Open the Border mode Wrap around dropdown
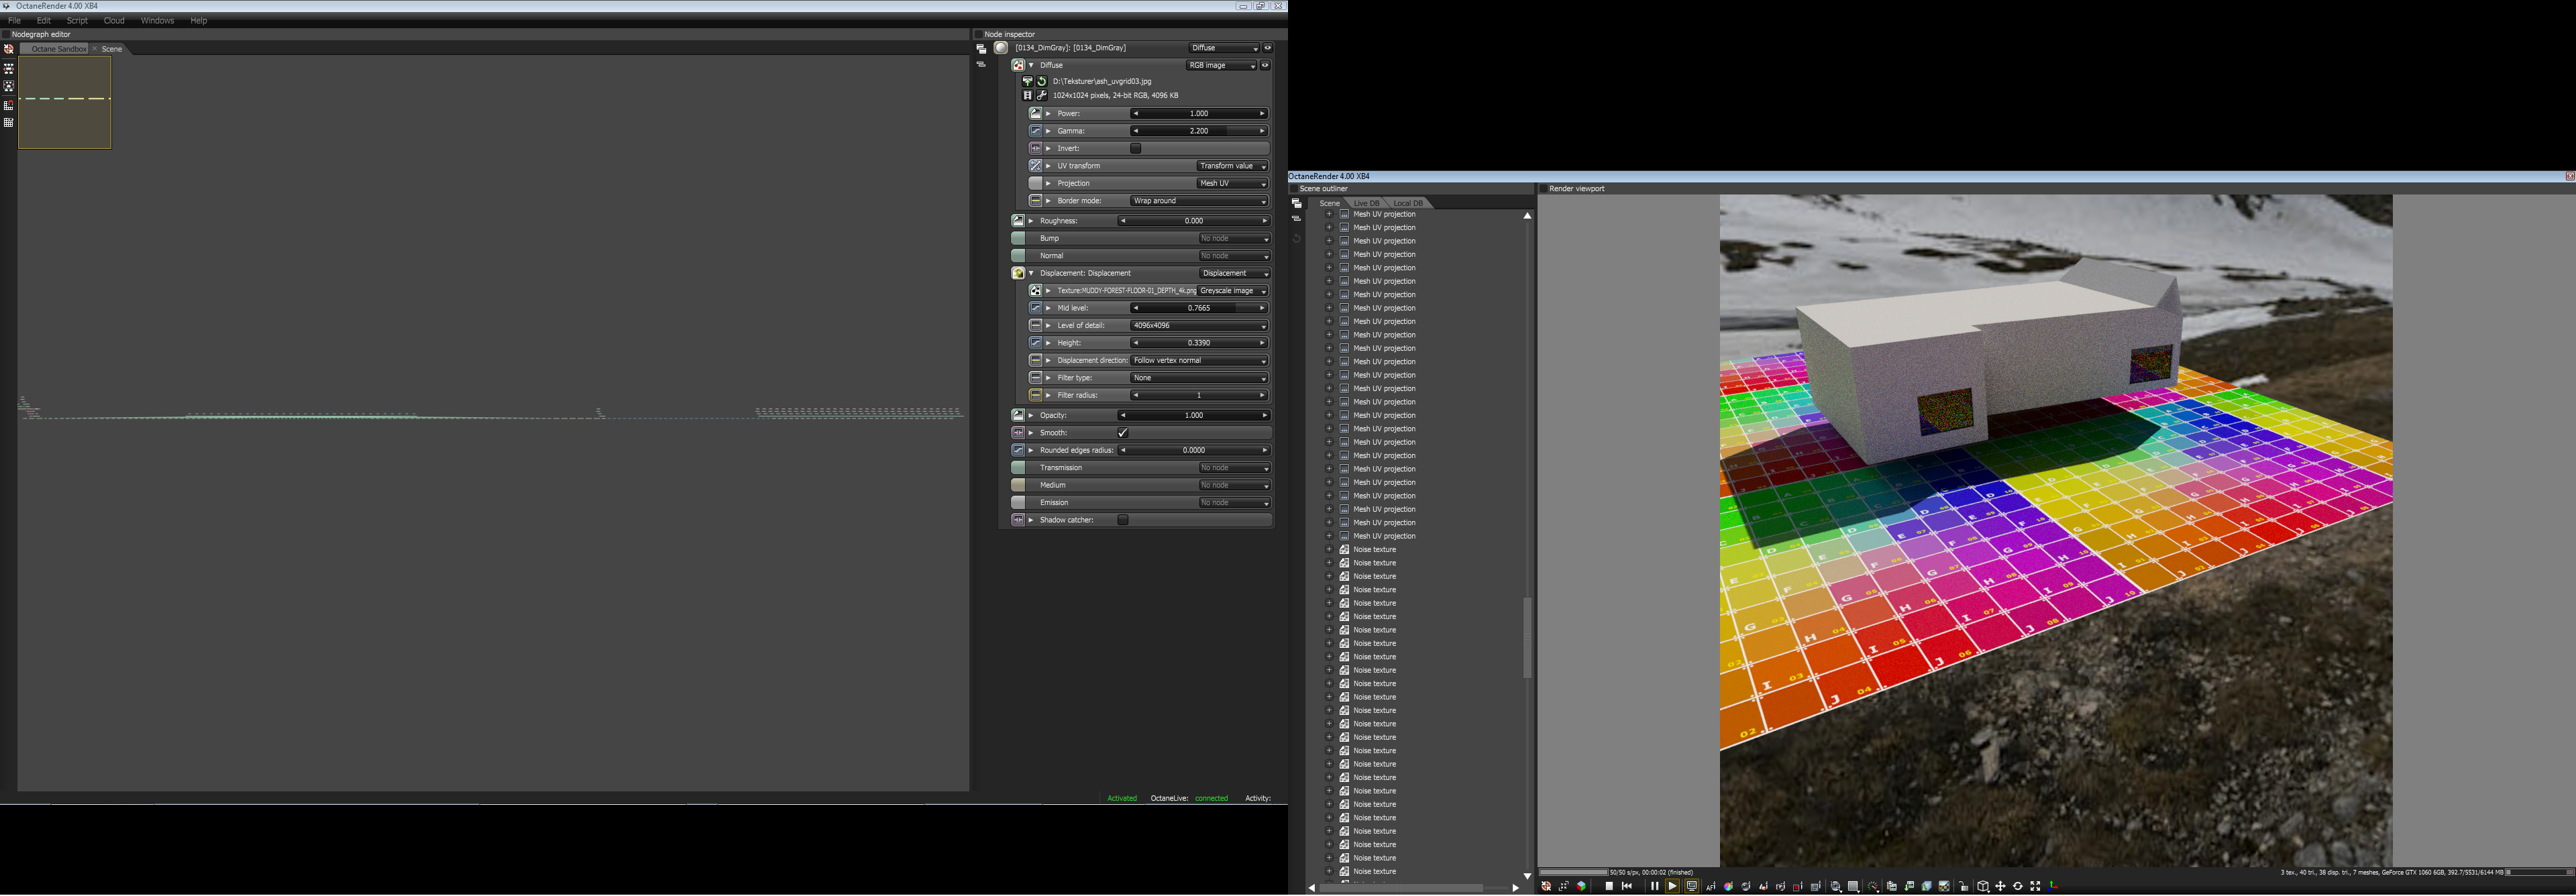The width and height of the screenshot is (2576, 896). coord(1199,201)
